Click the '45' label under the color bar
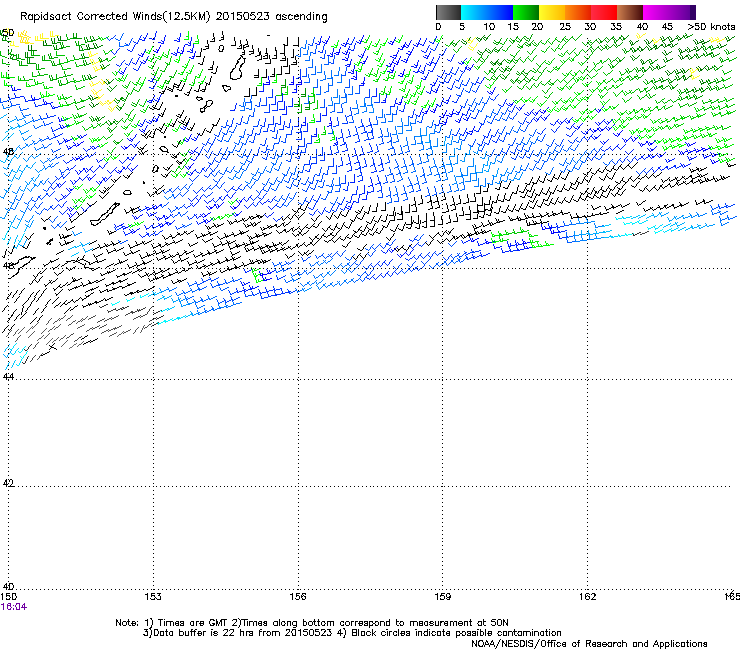 [667, 27]
